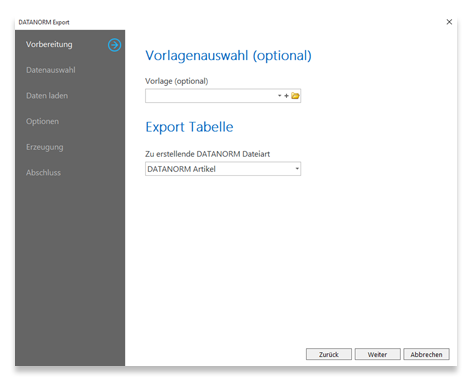Select the Vorbereitung step

click(49, 44)
